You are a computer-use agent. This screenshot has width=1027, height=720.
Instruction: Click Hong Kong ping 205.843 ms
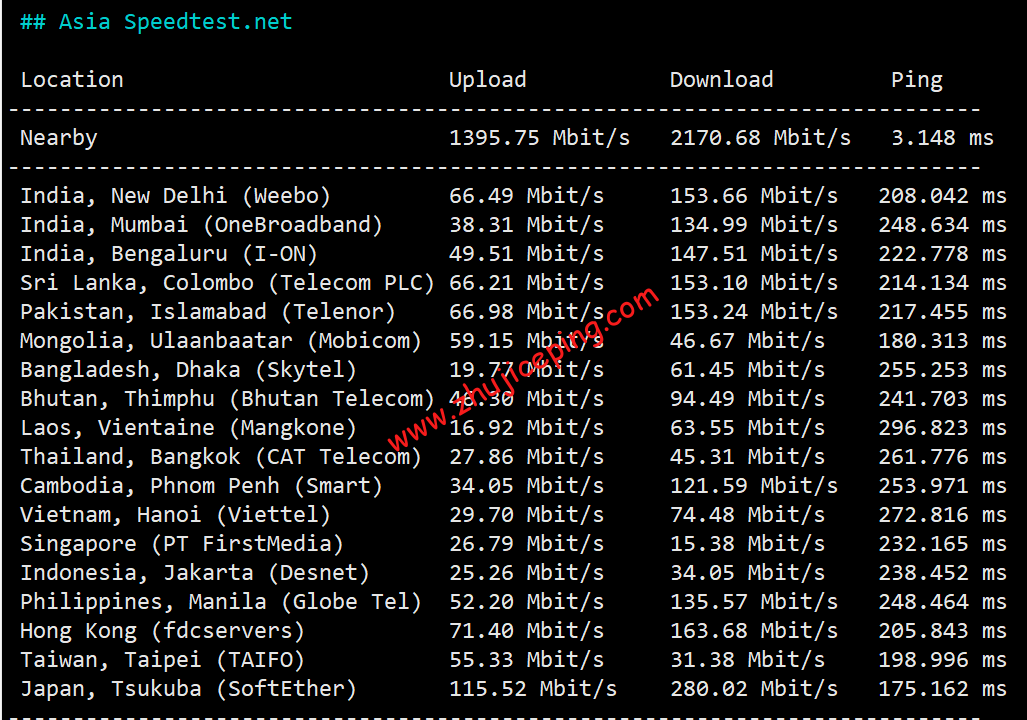pos(943,631)
